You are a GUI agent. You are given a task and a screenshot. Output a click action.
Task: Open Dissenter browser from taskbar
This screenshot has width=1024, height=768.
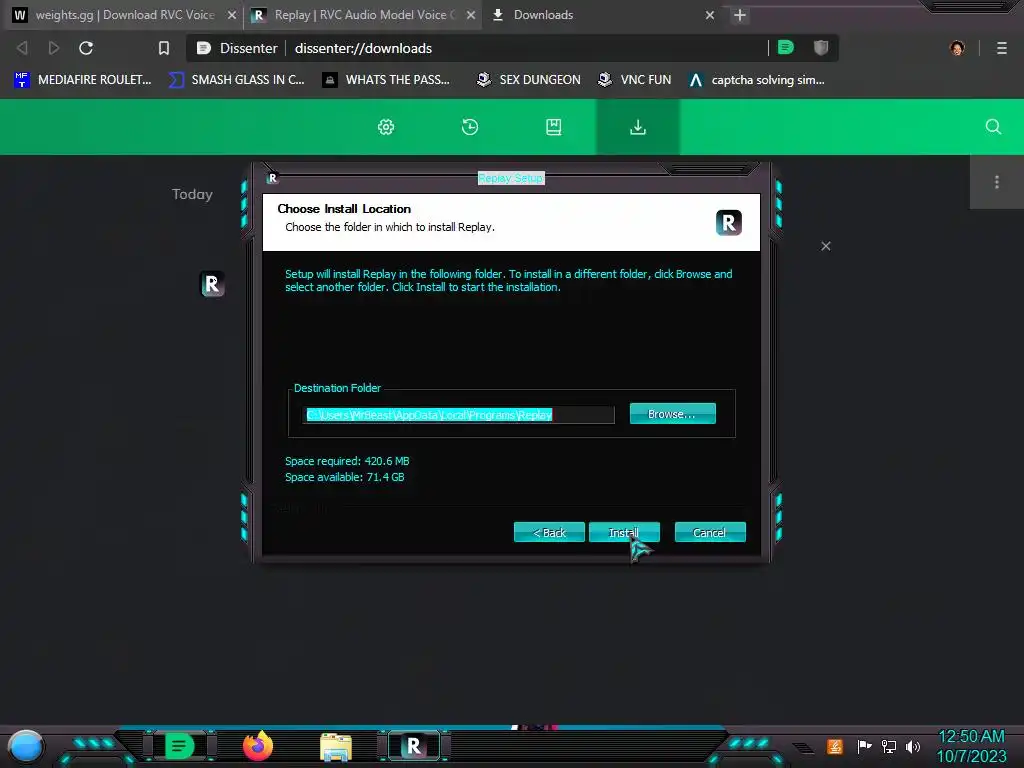[x=180, y=746]
